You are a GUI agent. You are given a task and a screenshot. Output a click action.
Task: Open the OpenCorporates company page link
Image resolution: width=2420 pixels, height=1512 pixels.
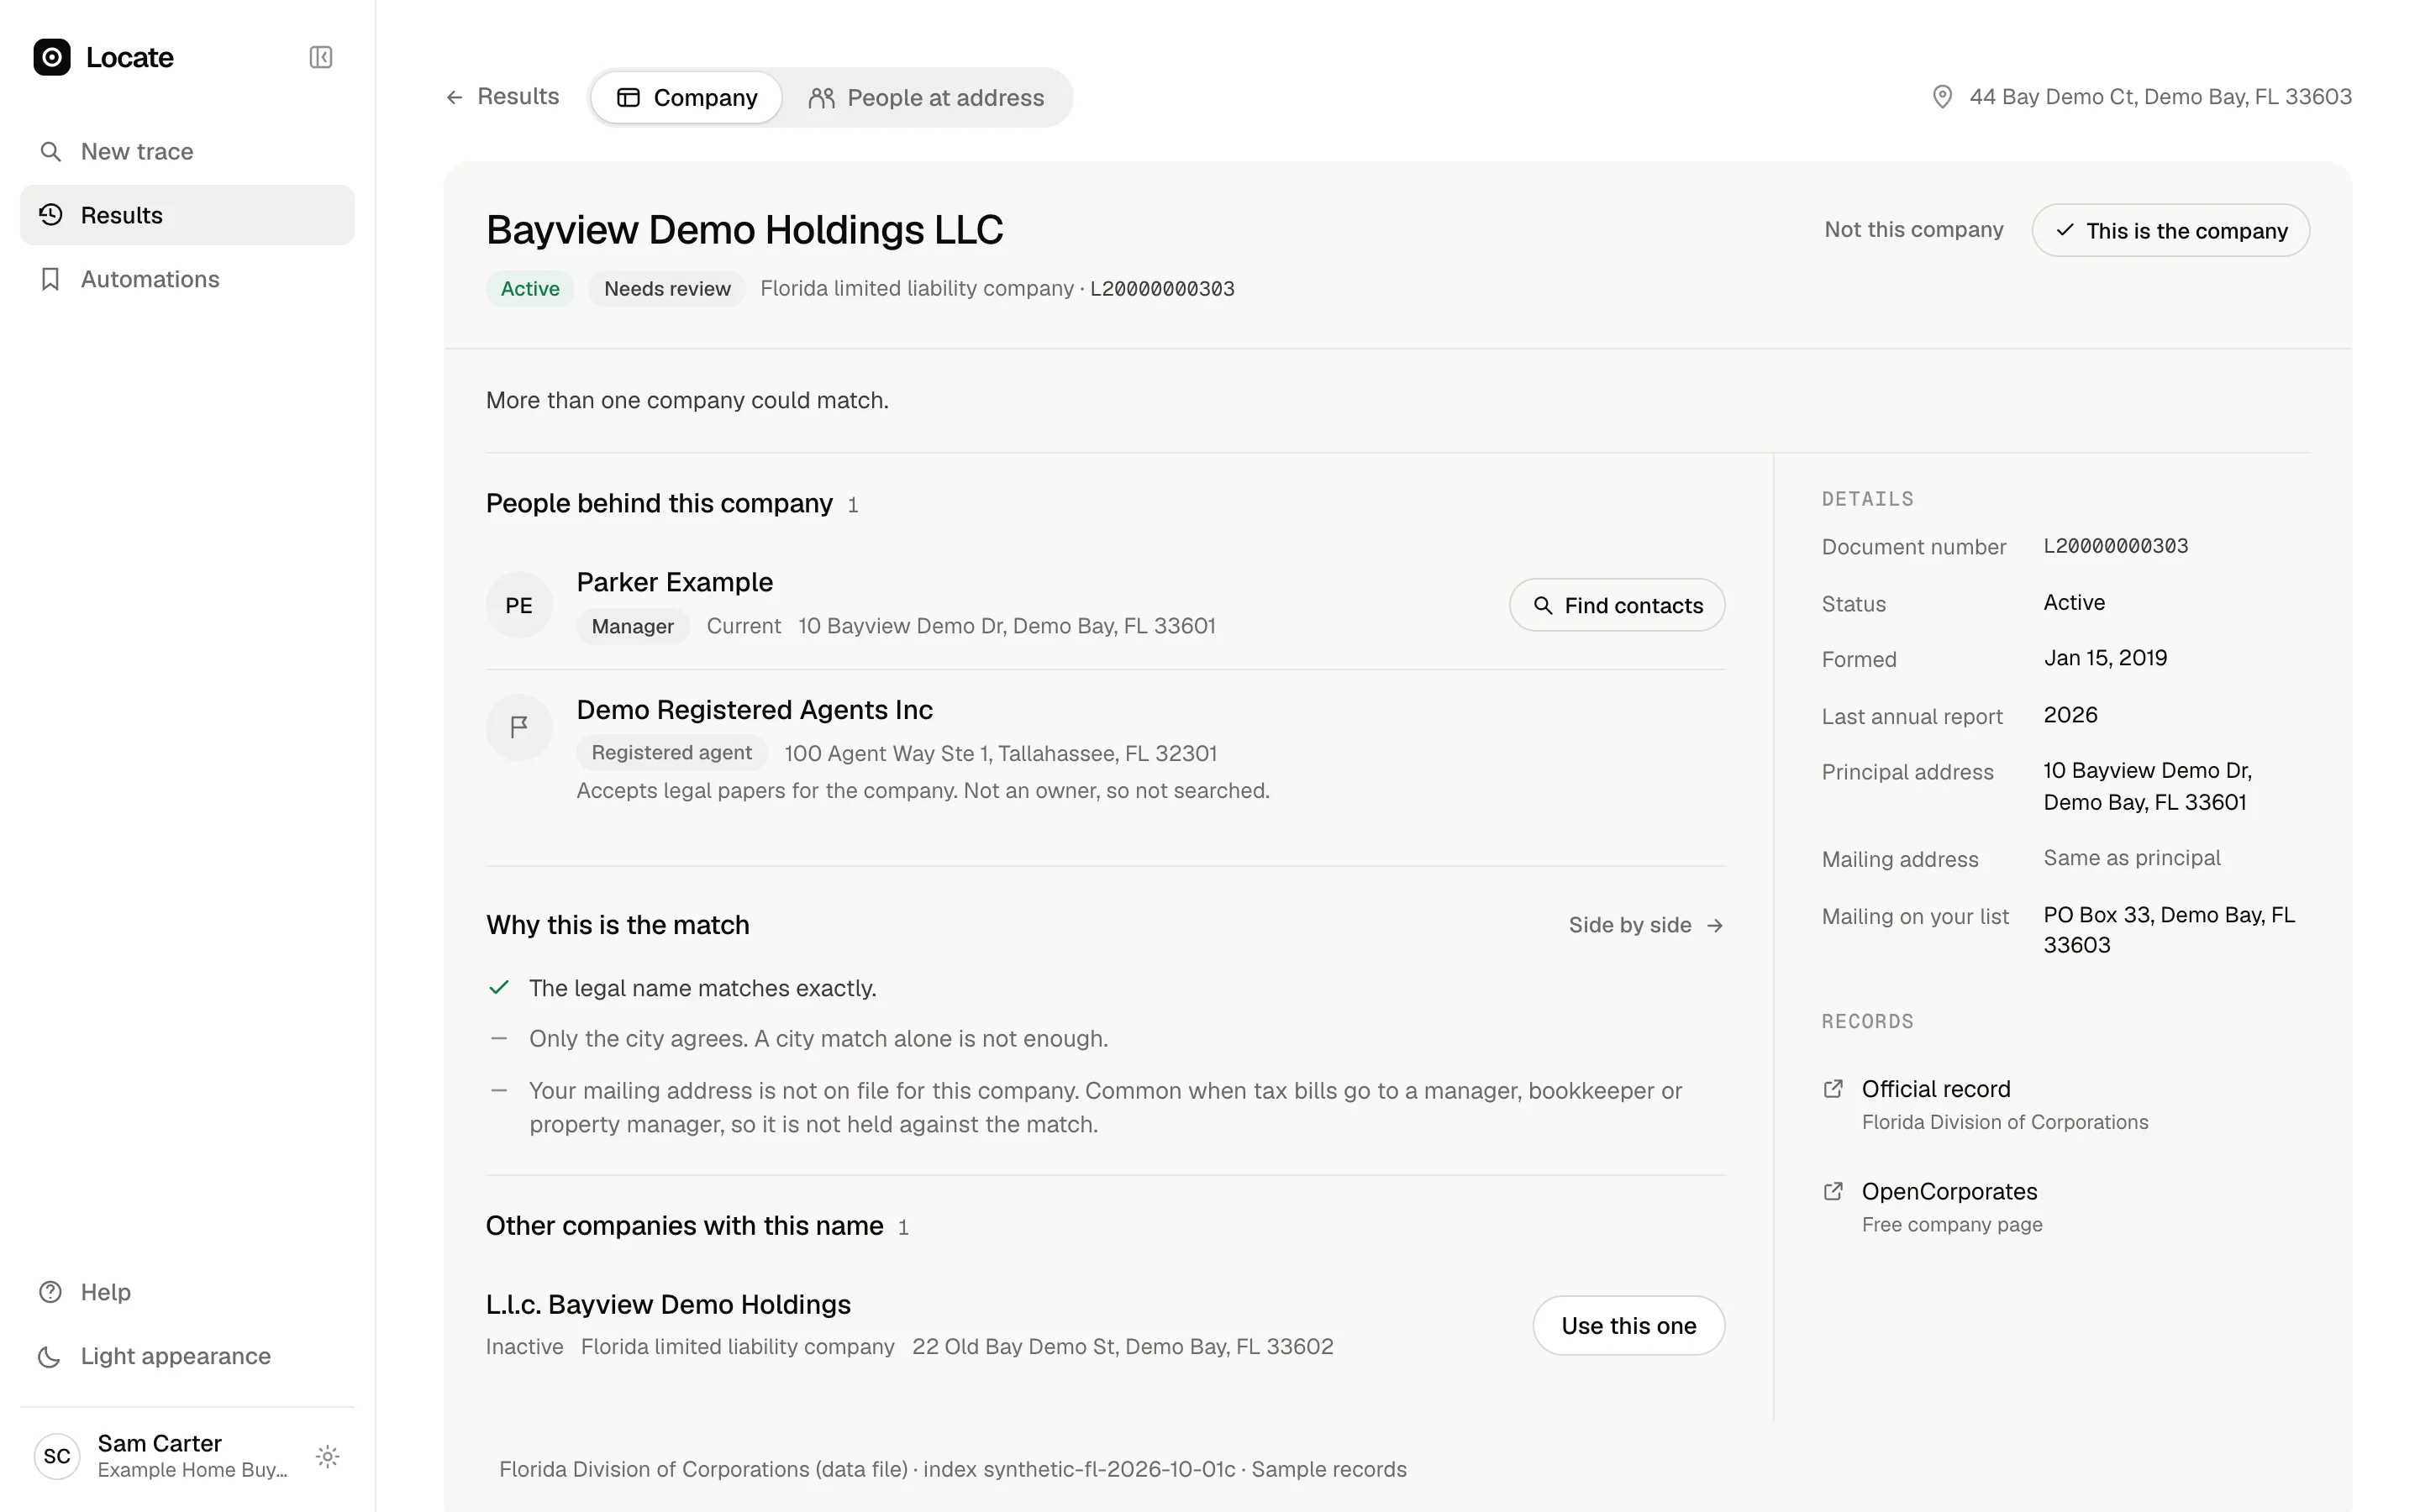coord(1949,1192)
